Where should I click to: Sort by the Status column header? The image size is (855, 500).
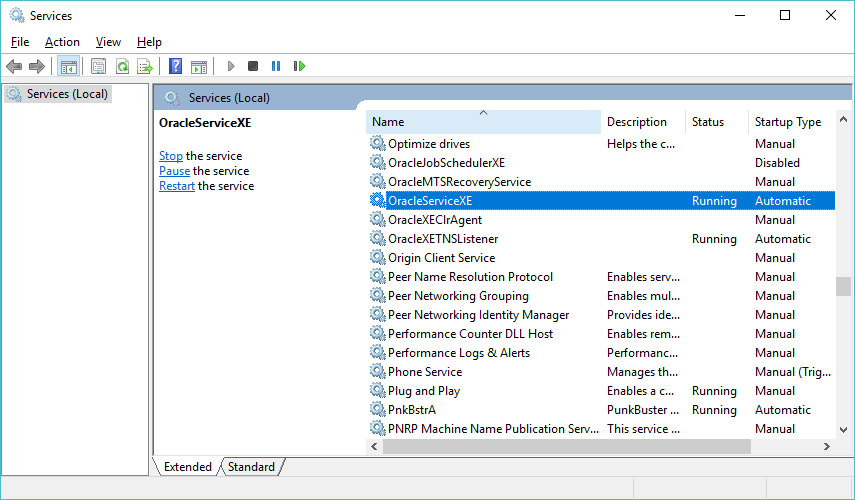[x=716, y=122]
